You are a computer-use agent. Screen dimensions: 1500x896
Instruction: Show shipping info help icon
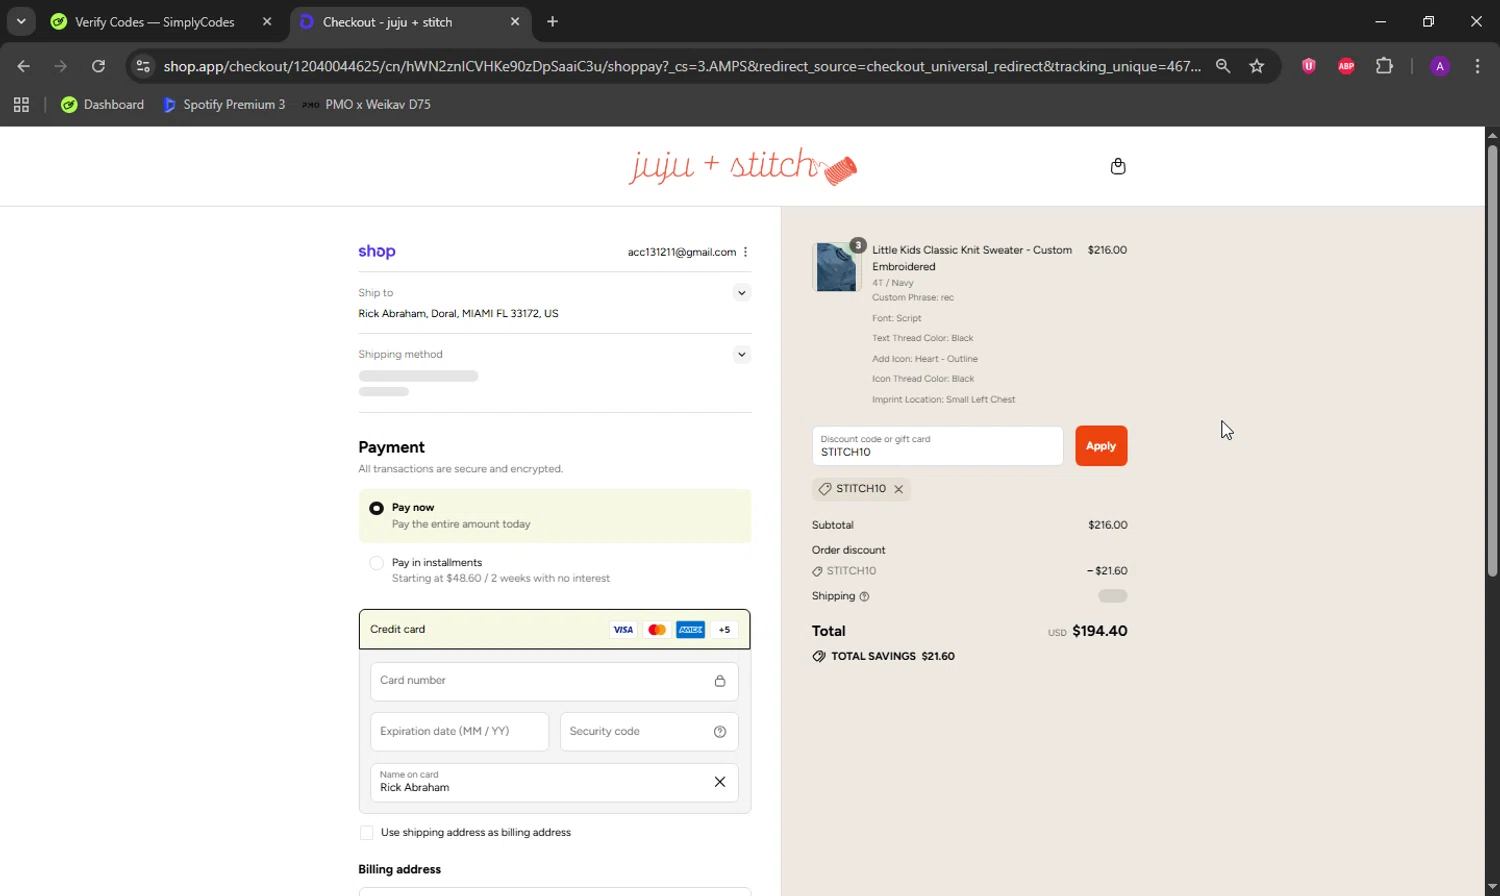coord(865,597)
